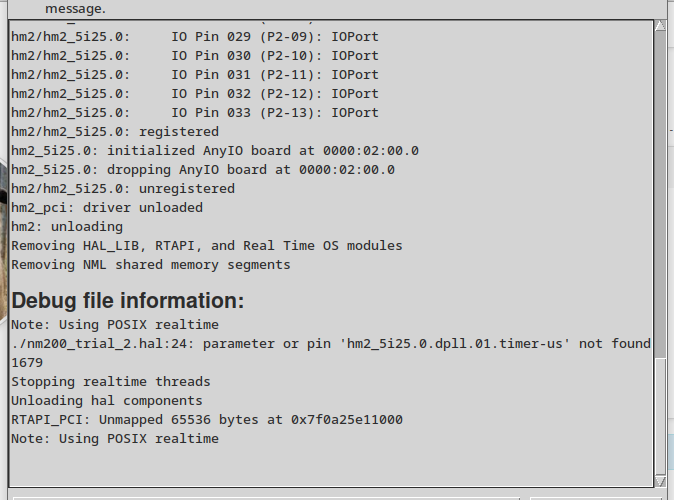The width and height of the screenshot is (674, 500).
Task: Click the 'Debug file information:' heading
Action: point(128,301)
